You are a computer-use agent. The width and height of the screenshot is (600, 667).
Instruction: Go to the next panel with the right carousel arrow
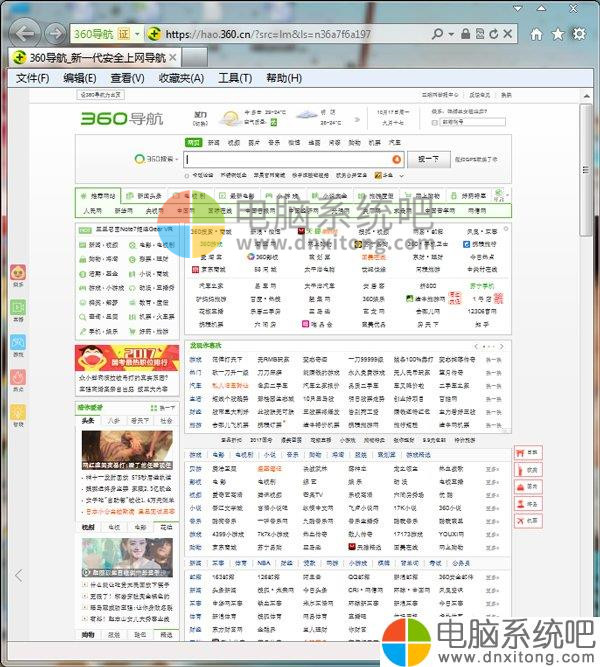502,346
